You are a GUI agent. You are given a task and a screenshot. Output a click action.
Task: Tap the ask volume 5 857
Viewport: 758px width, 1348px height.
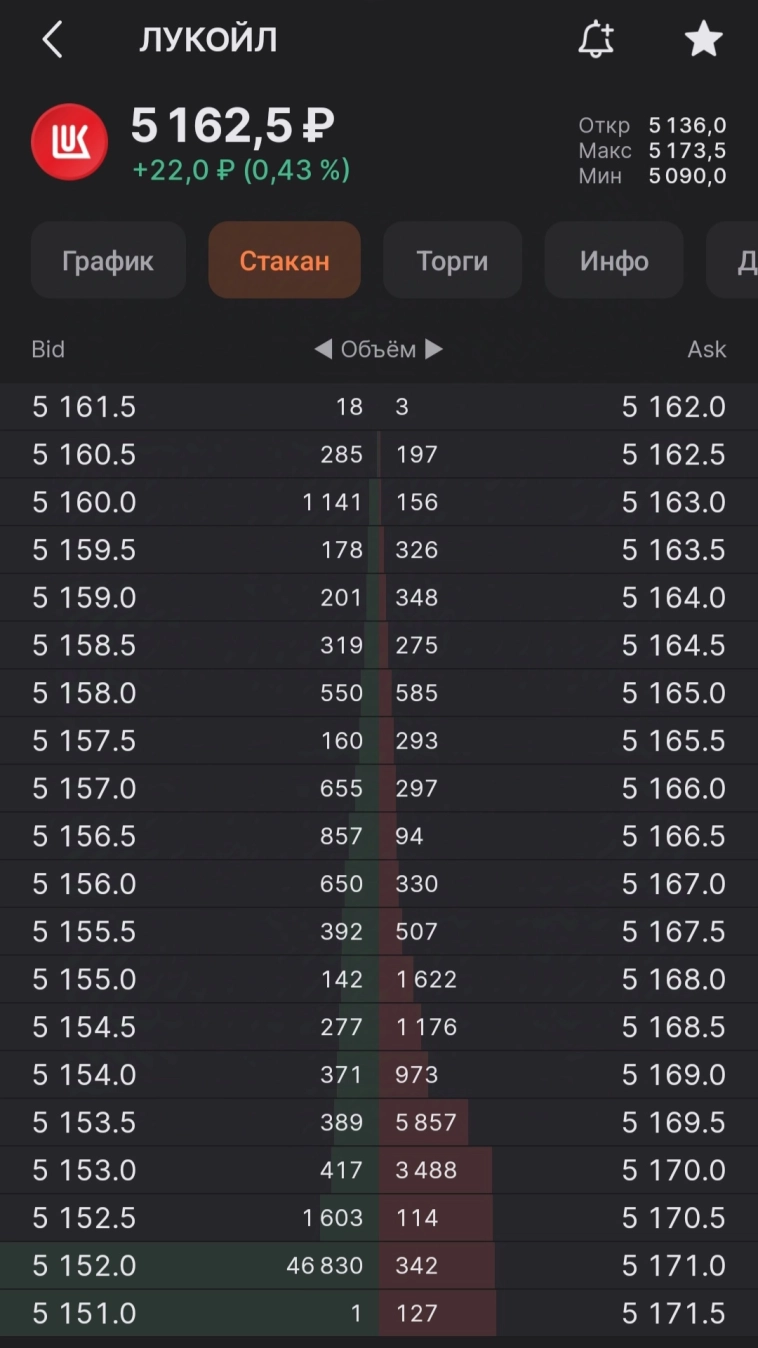[426, 1122]
